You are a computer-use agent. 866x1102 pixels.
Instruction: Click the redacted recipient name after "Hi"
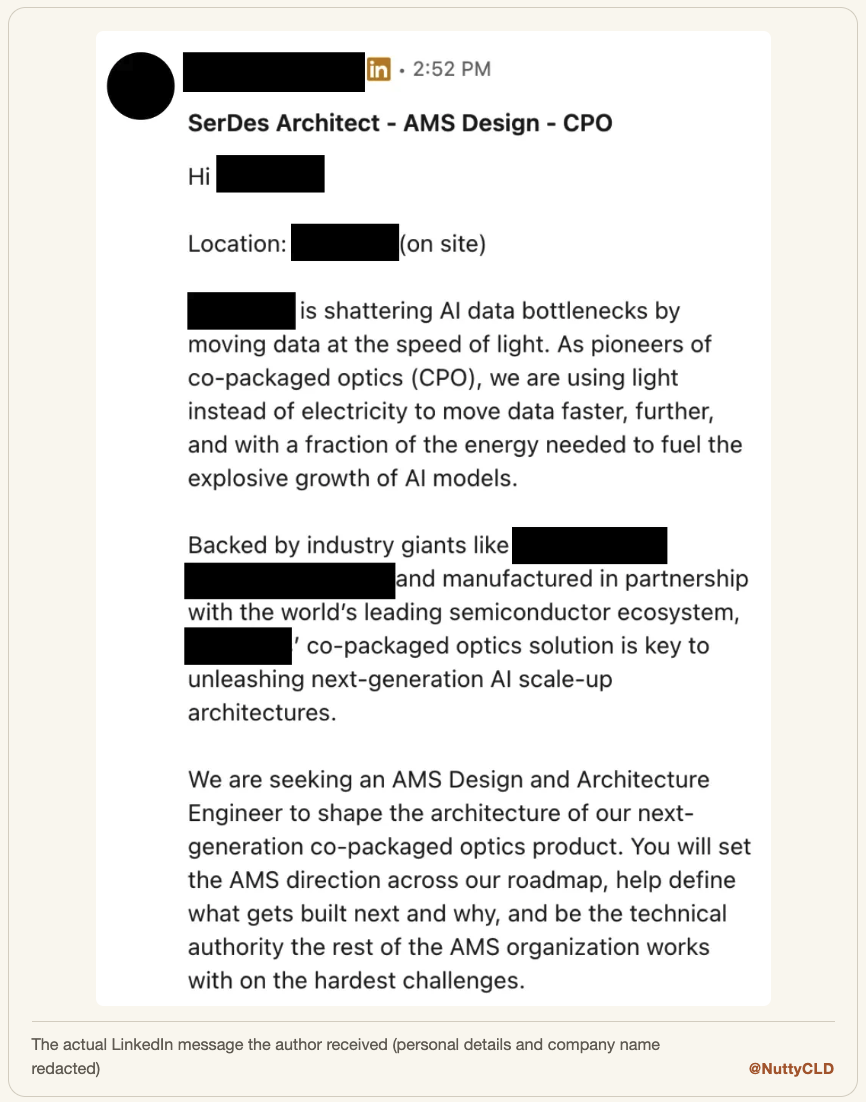click(x=270, y=174)
